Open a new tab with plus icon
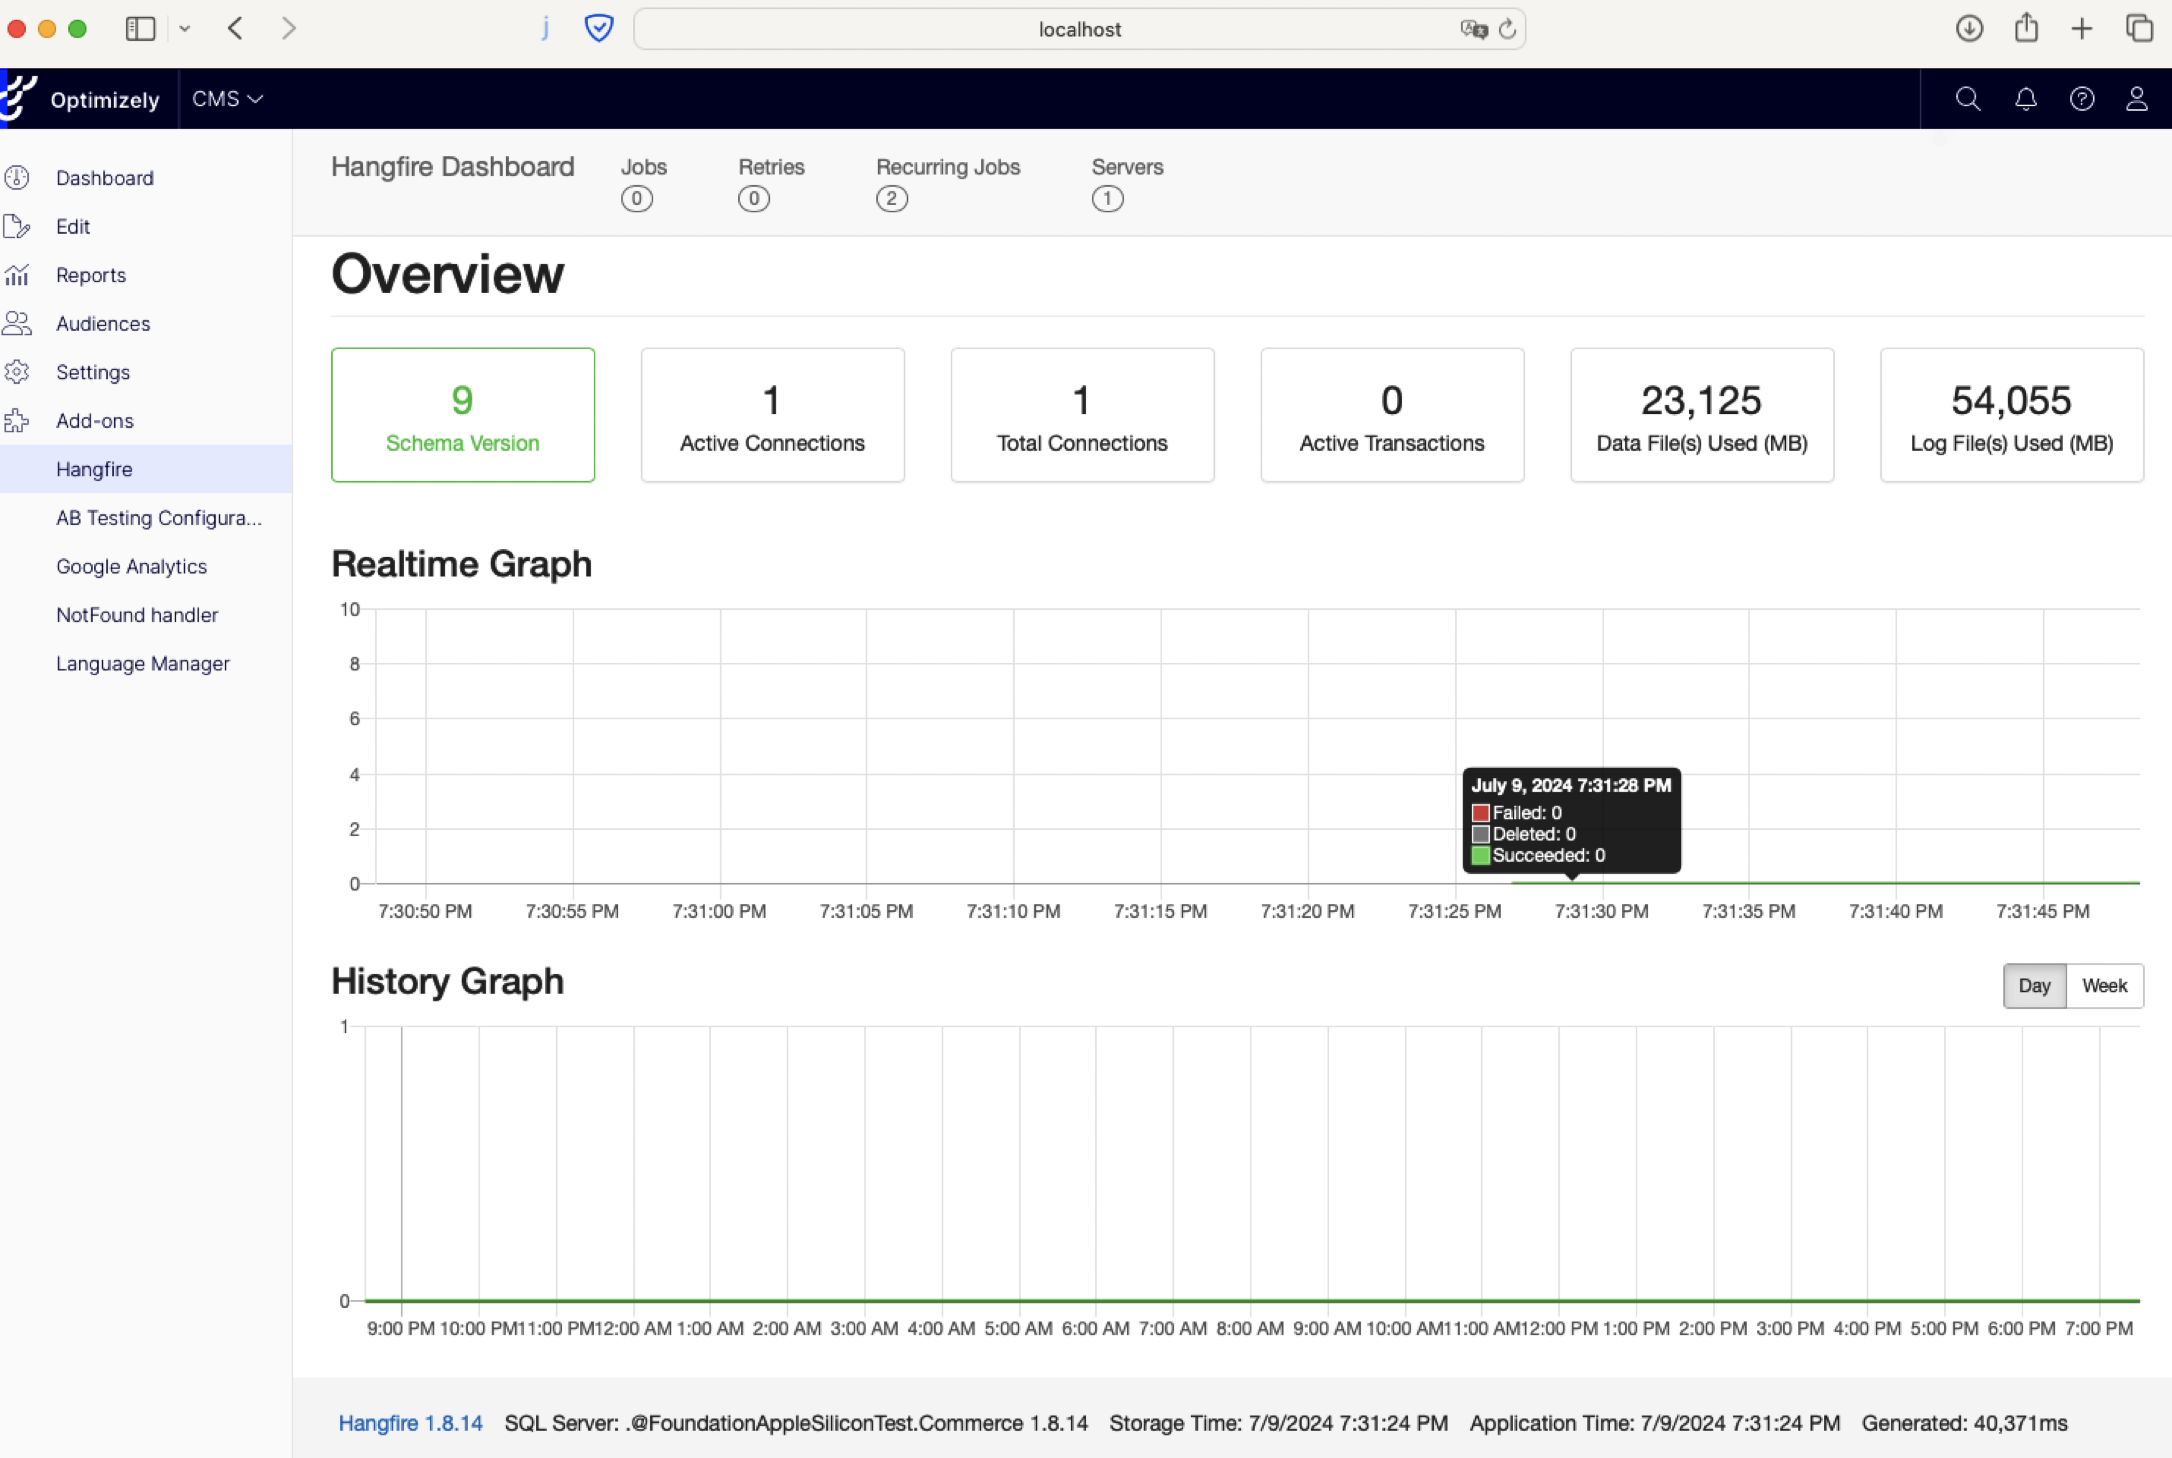 (x=2082, y=28)
